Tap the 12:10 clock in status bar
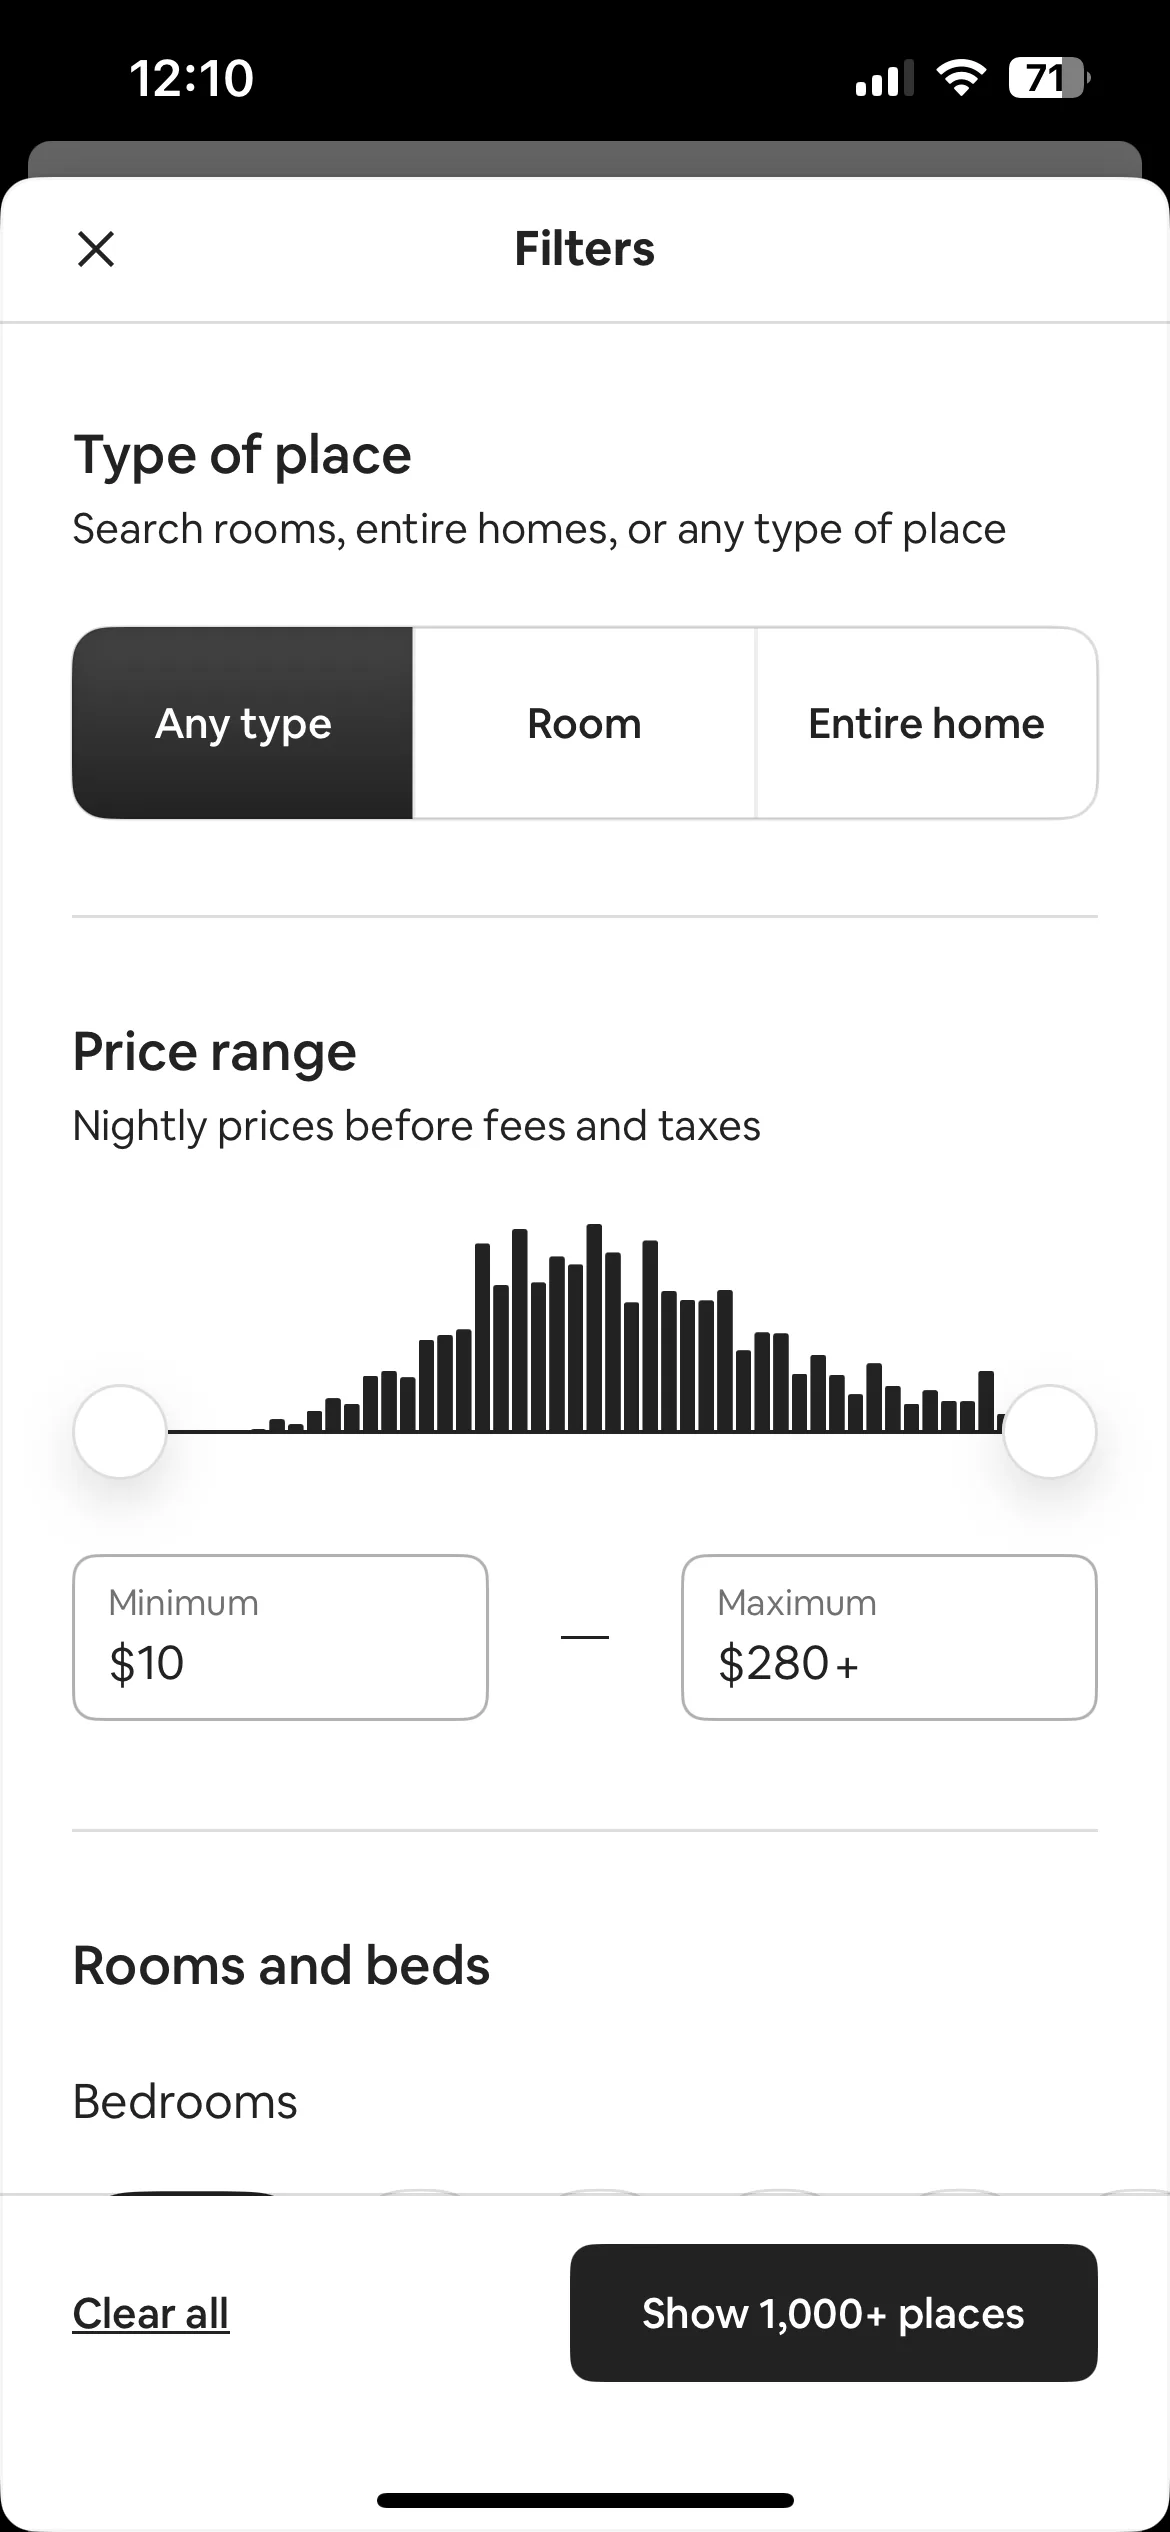The image size is (1170, 2532). (x=192, y=78)
